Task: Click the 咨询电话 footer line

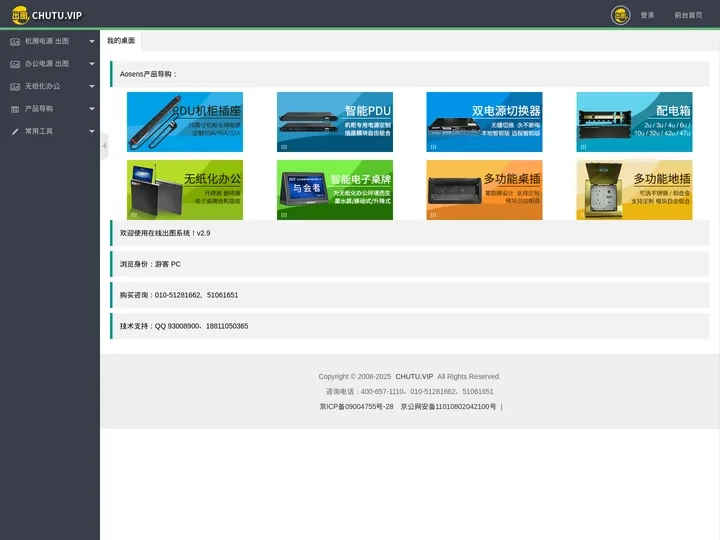Action: 410,392
